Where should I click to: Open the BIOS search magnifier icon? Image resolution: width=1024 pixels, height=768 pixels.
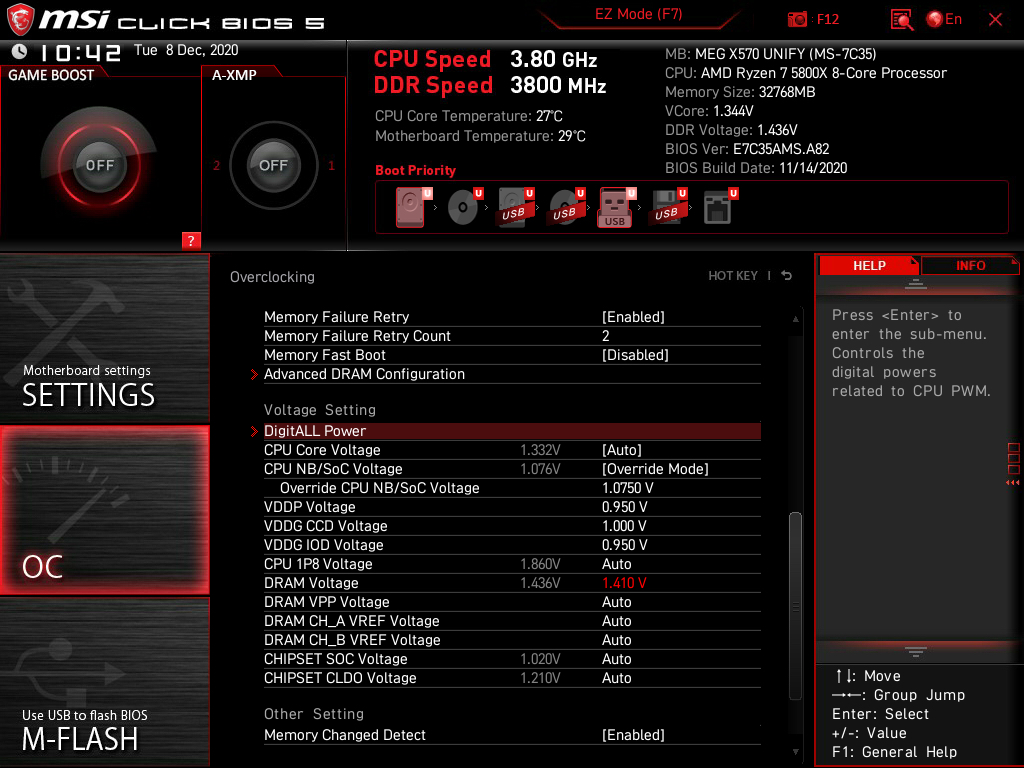902,20
